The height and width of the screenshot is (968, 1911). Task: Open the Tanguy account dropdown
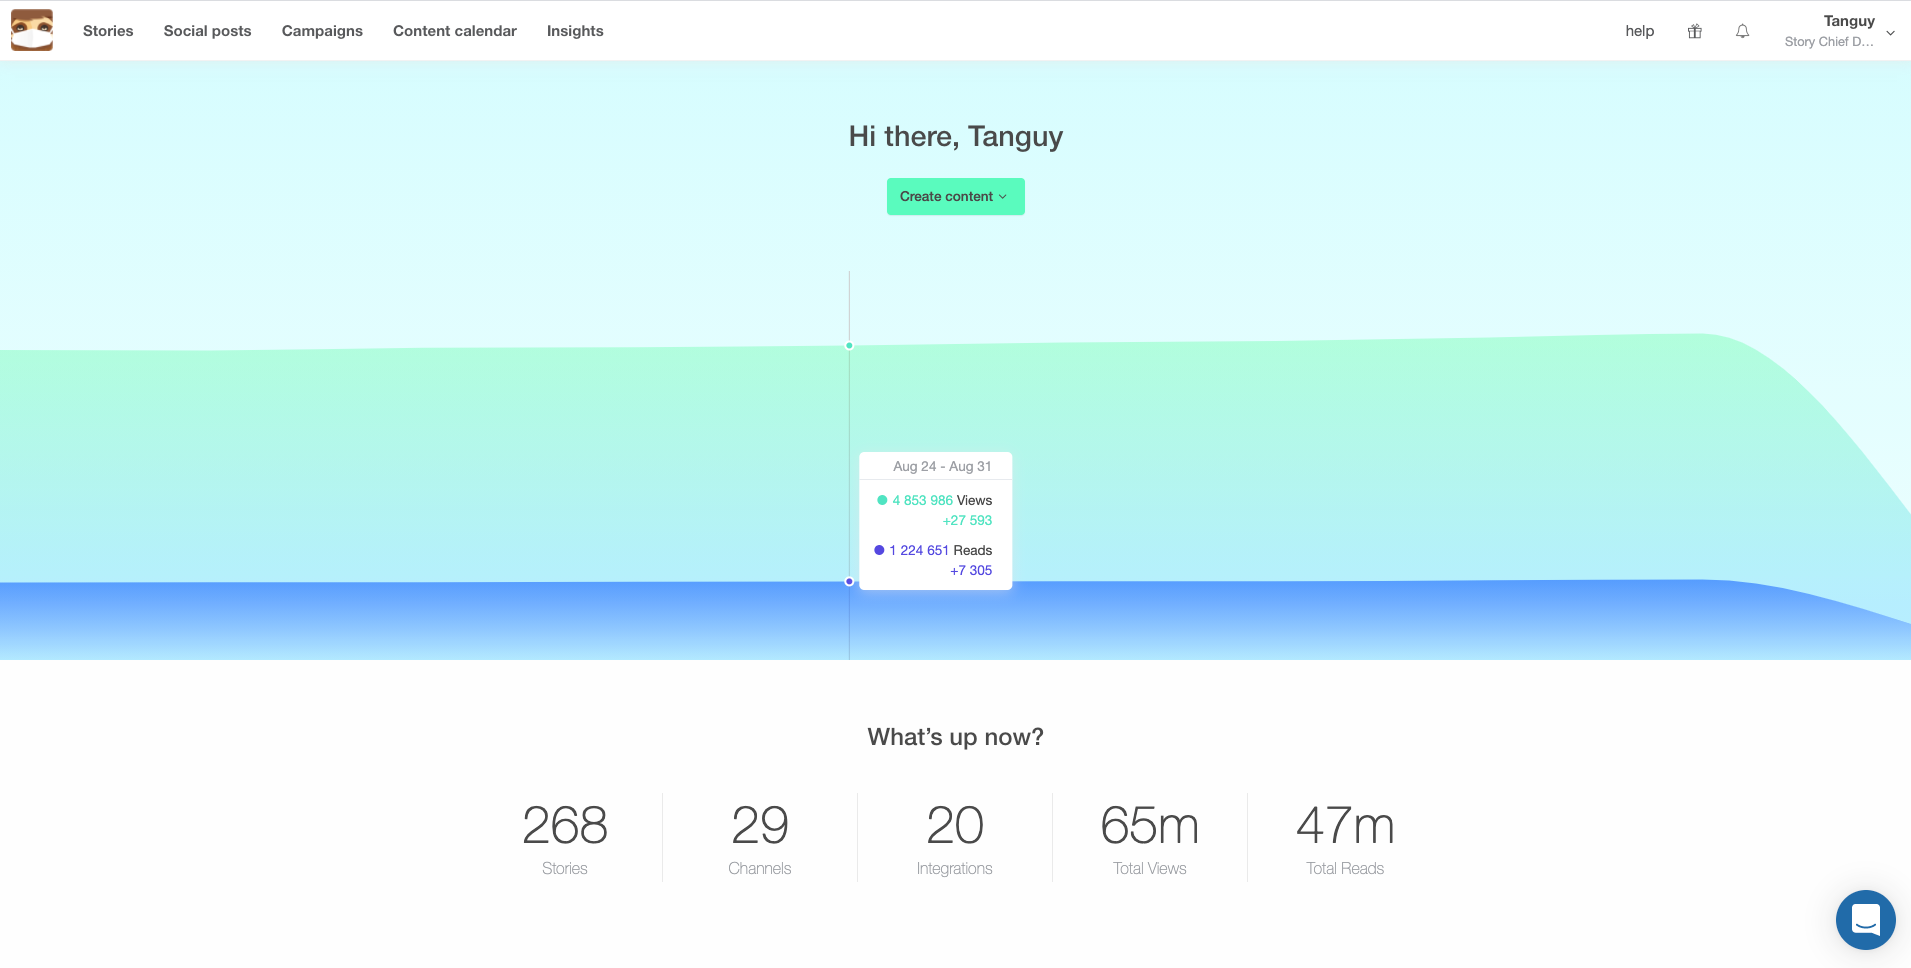pyautogui.click(x=1848, y=21)
